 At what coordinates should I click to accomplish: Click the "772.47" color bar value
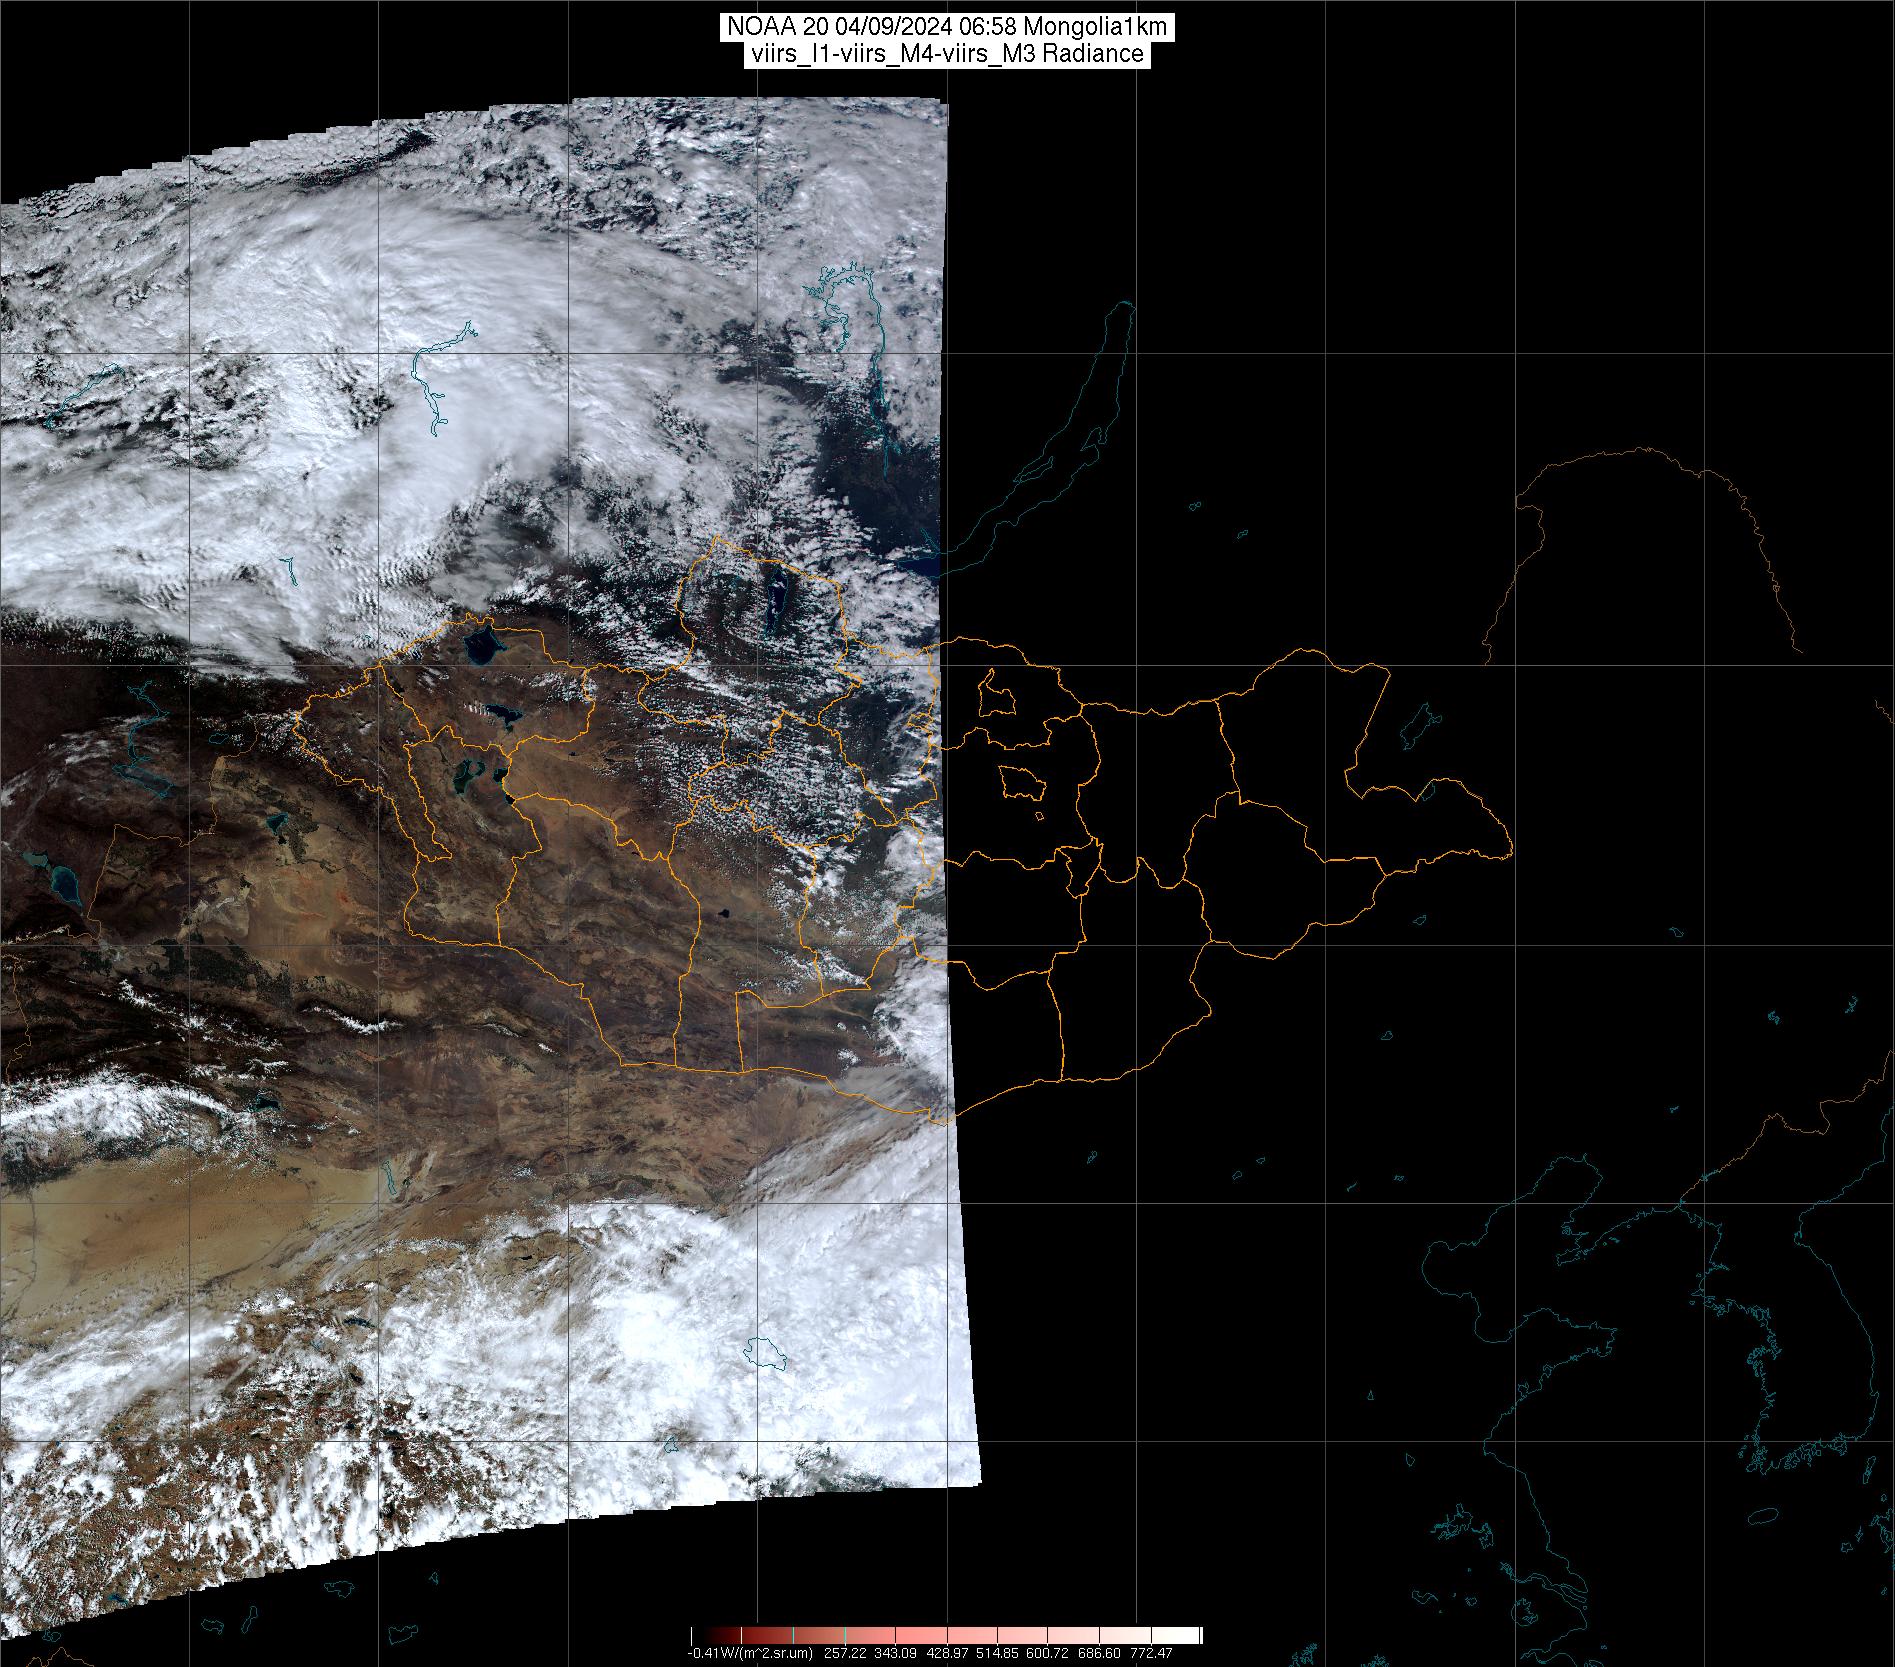[x=1151, y=1653]
